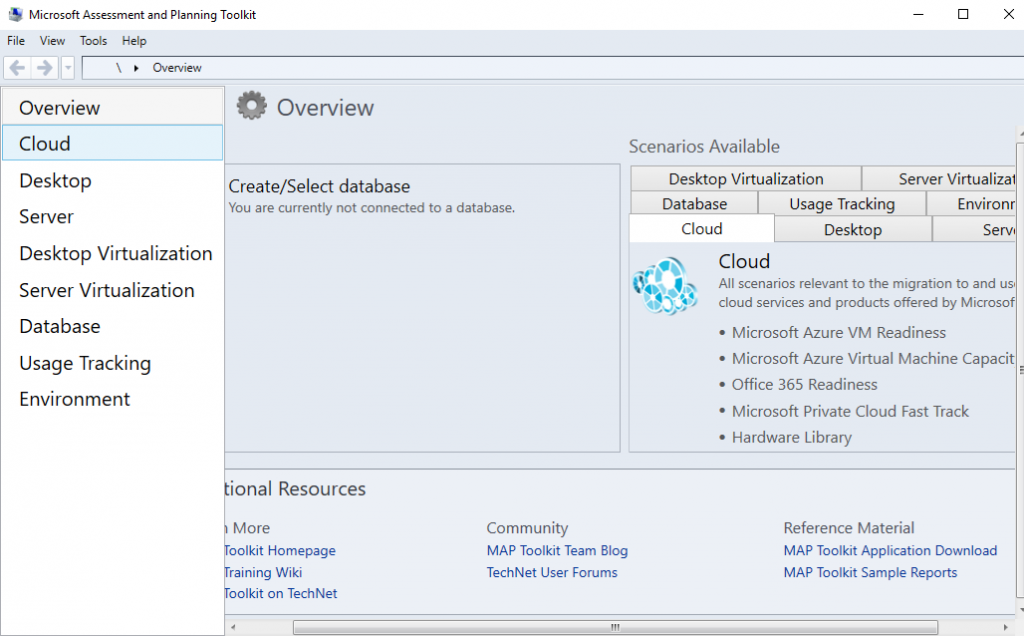Switch to the Server Virtualization scenario tab
Screen dimensions: 1024x636
pos(939,179)
